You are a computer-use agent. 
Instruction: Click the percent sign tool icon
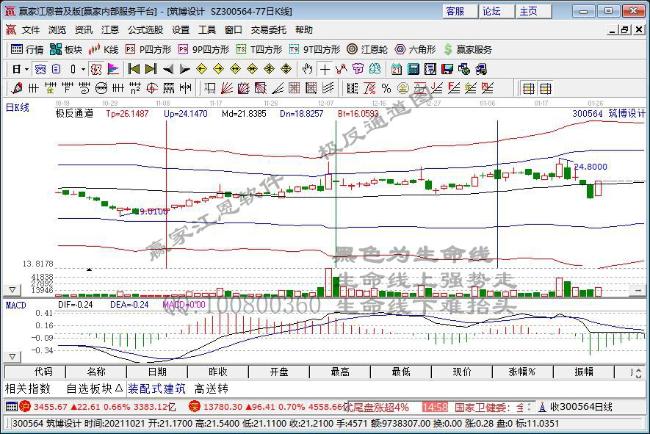coord(386,88)
